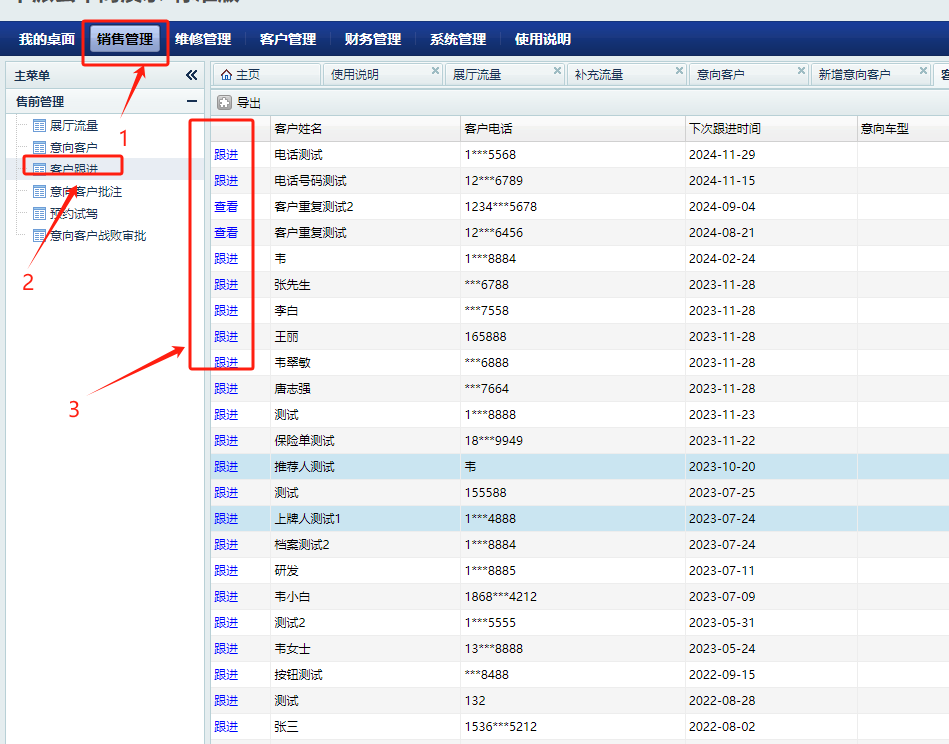Screen dimensions: 949x744
Task: Click 查看 link for 客户重复测试2 row
Action: [226, 207]
